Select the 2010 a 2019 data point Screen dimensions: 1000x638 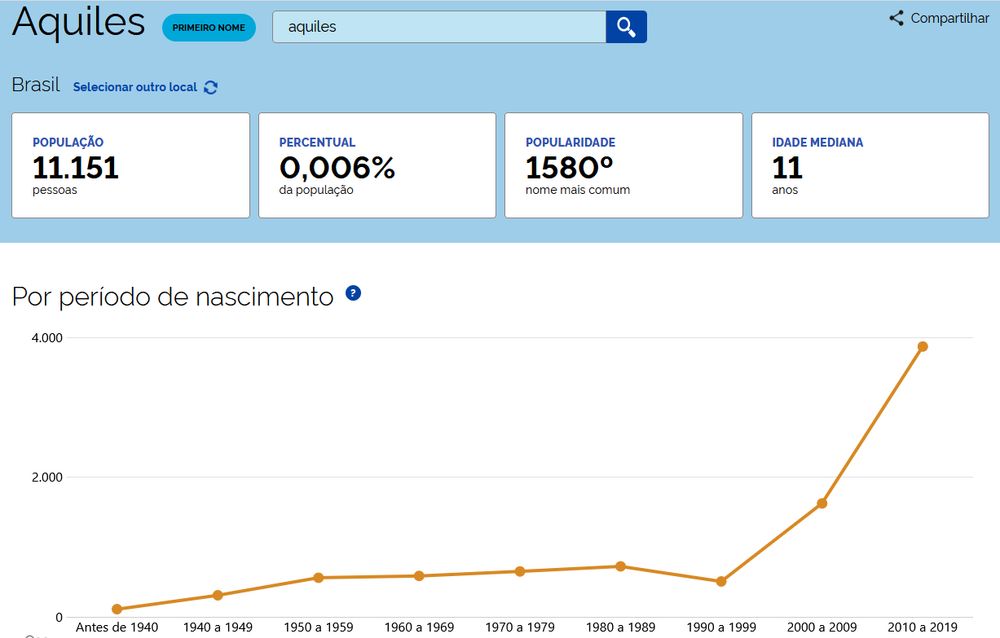922,346
